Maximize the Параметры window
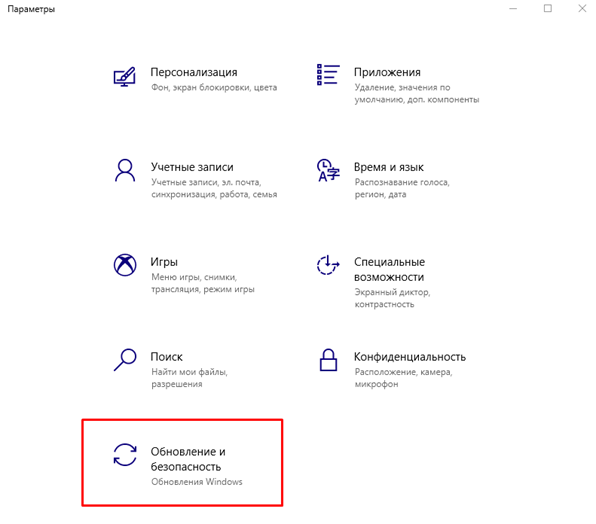Image resolution: width=596 pixels, height=524 pixels. click(x=548, y=8)
